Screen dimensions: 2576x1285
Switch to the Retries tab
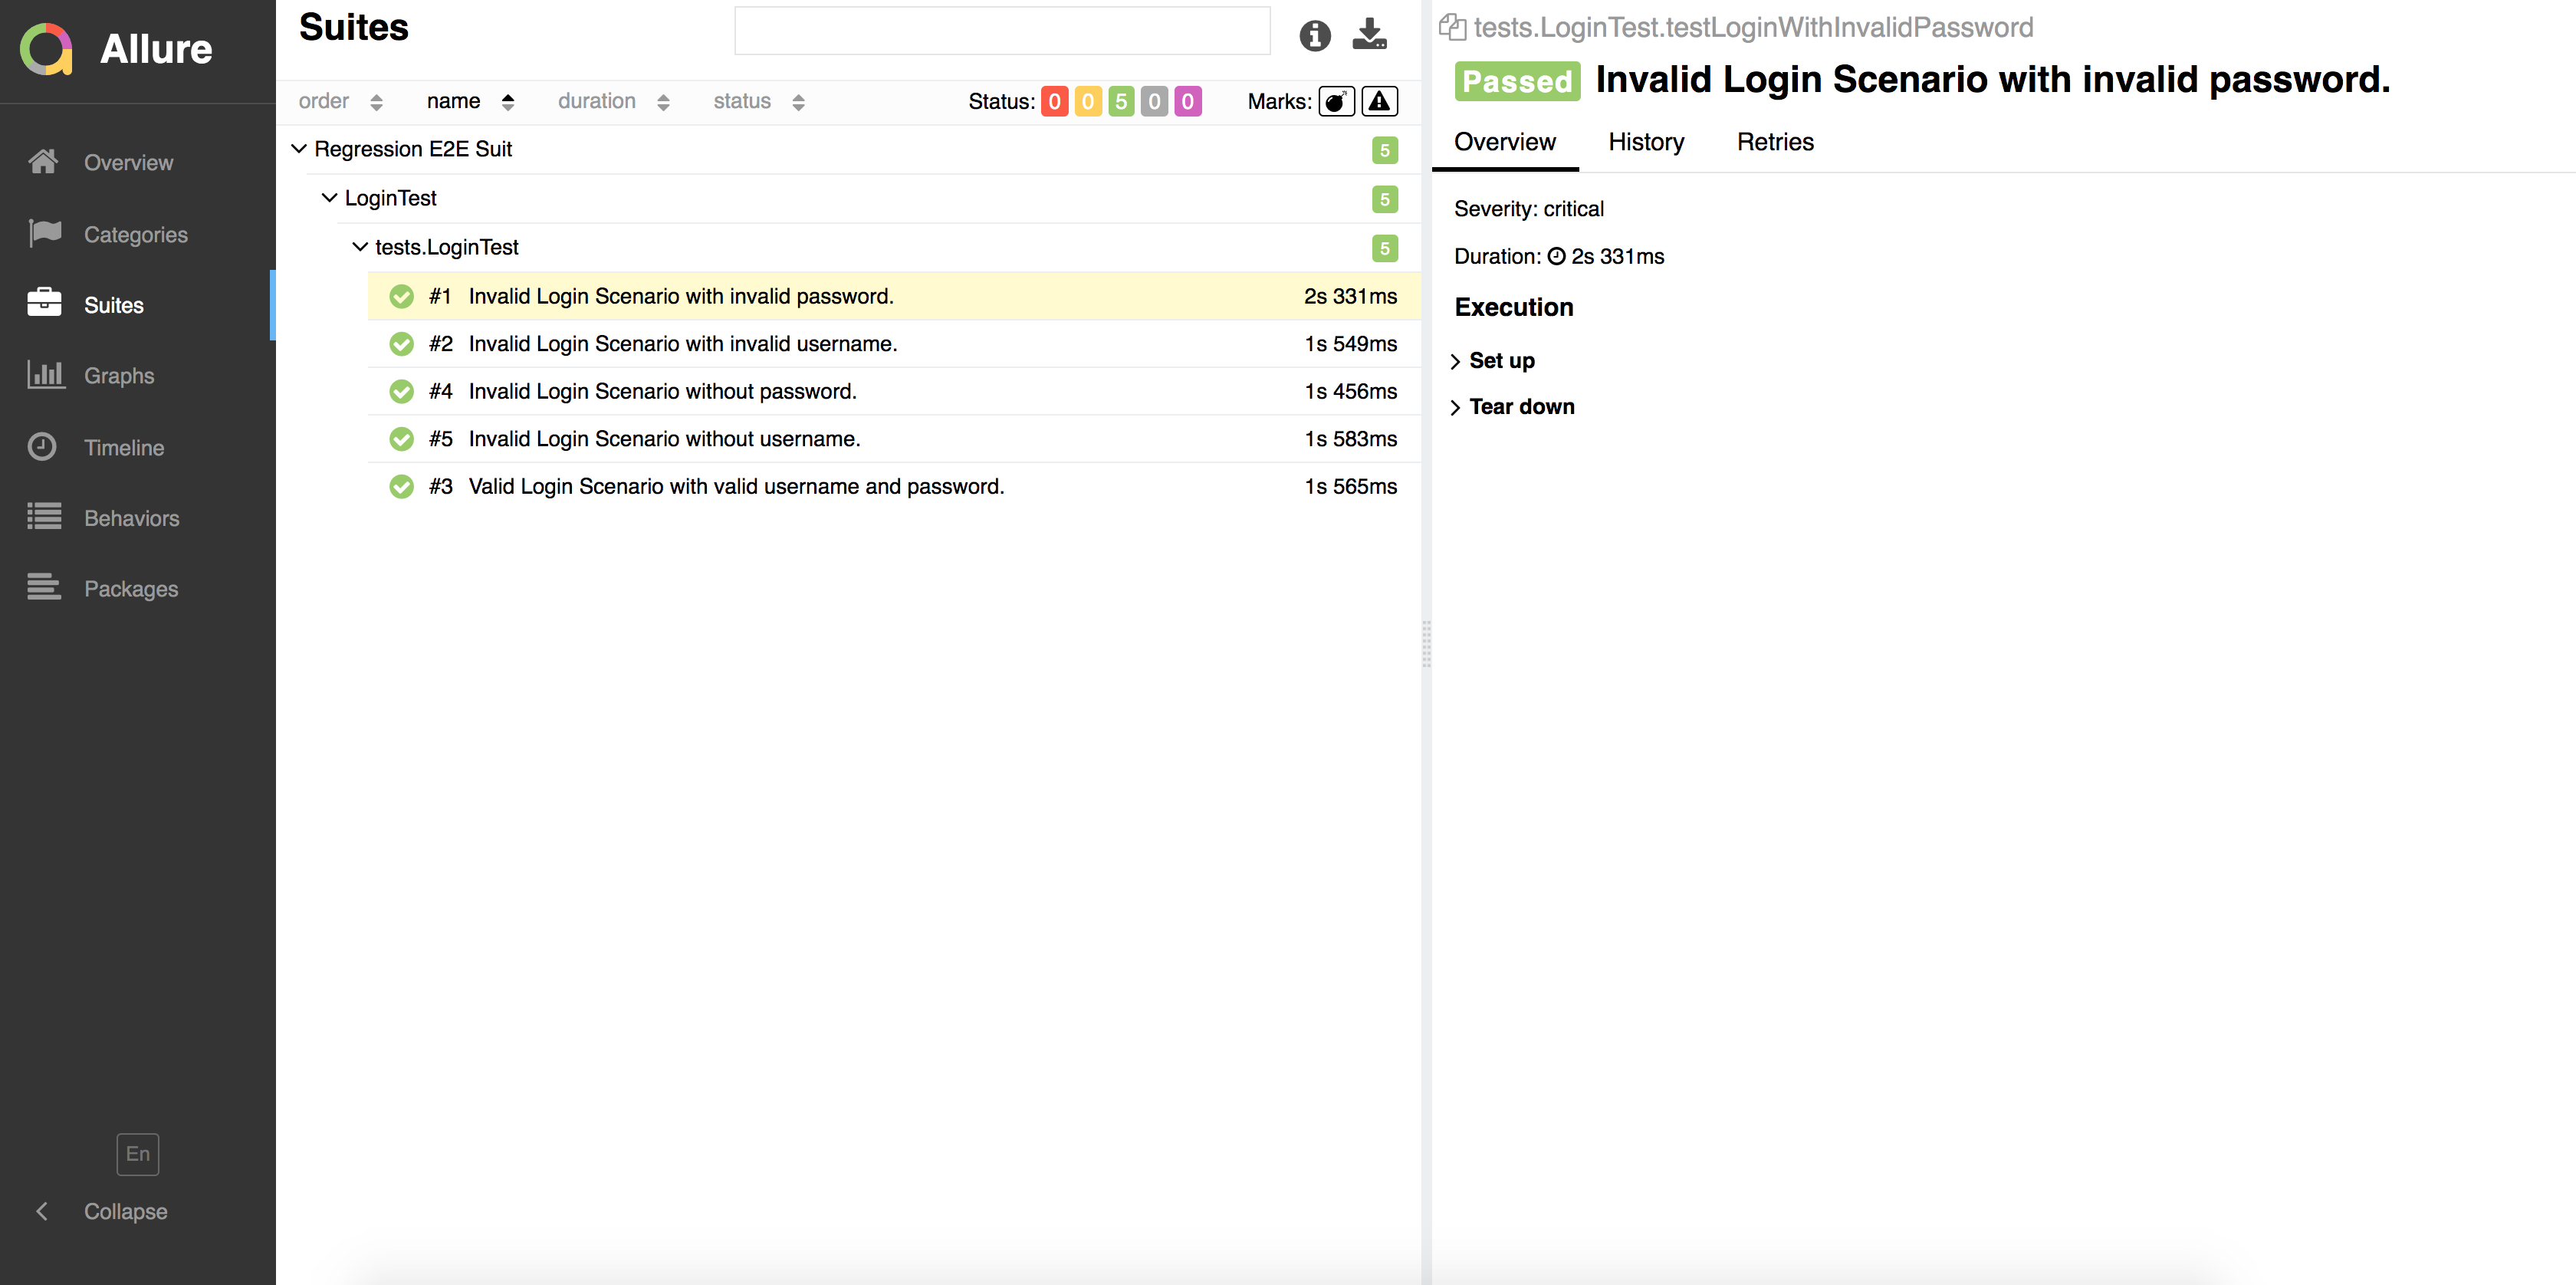1775,142
